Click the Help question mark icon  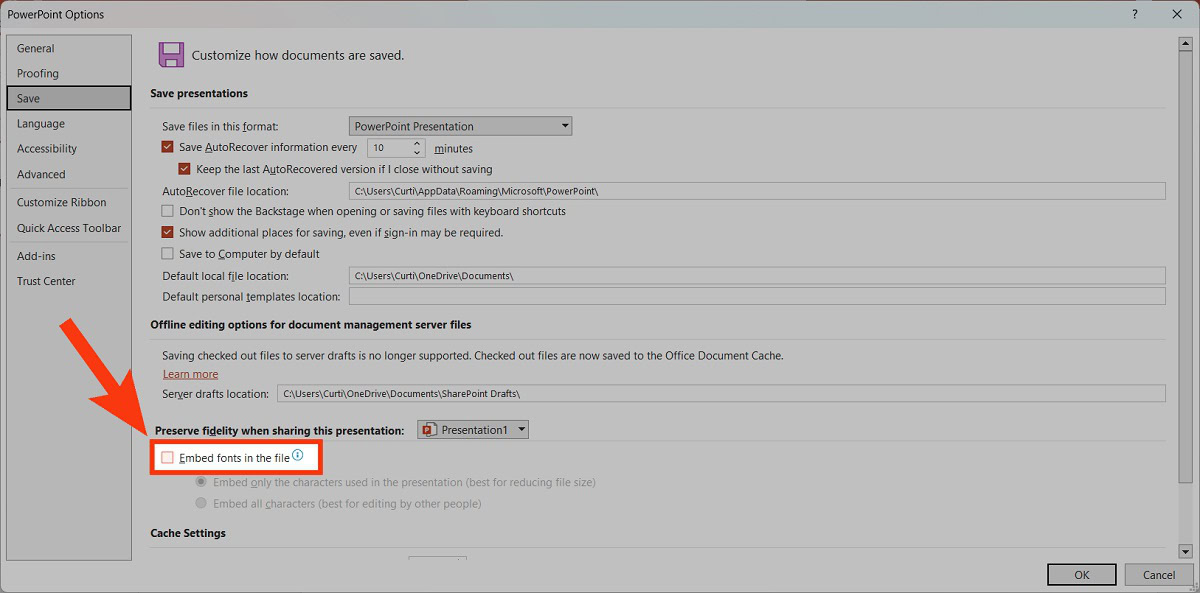pyautogui.click(x=1134, y=14)
